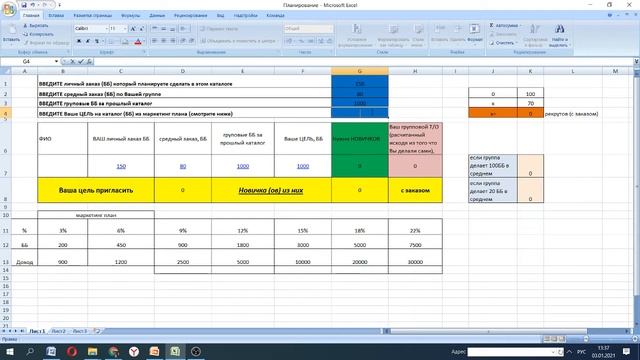Center text horizontally
This screenshot has width=640, height=360.
pyautogui.click(x=164, y=41)
